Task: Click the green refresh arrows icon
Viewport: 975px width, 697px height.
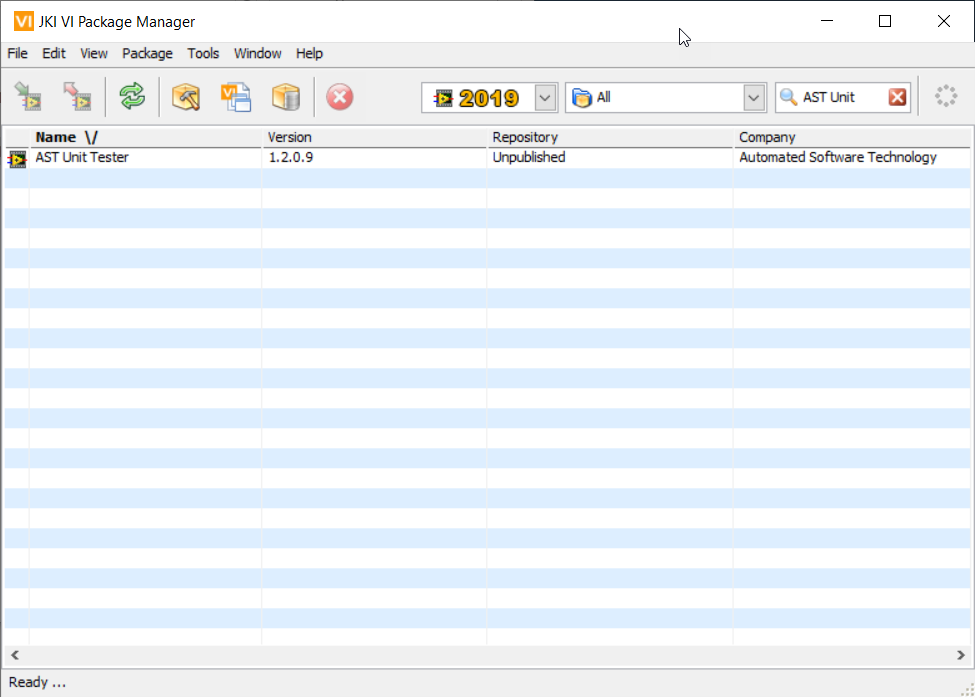Action: [x=132, y=97]
